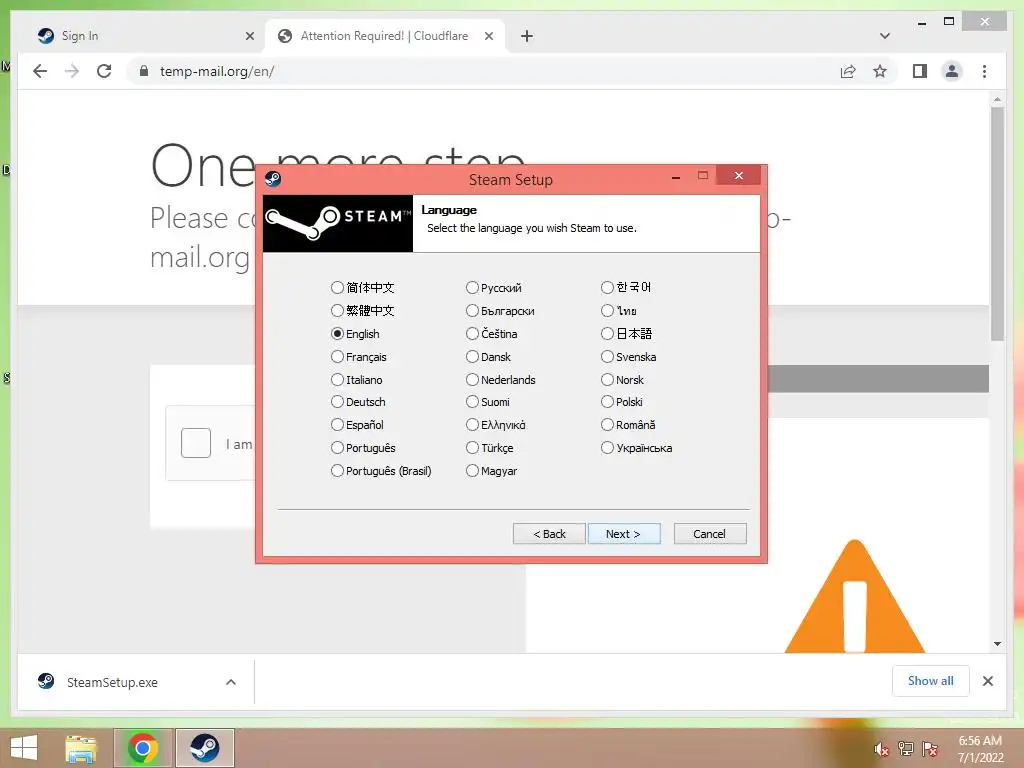Reload the temp-mail page
The width and height of the screenshot is (1024, 768).
click(x=104, y=71)
